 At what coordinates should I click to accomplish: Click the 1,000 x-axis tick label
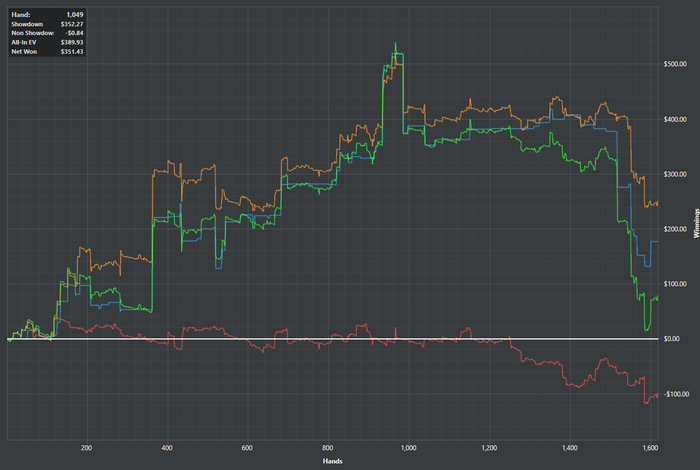[x=408, y=448]
